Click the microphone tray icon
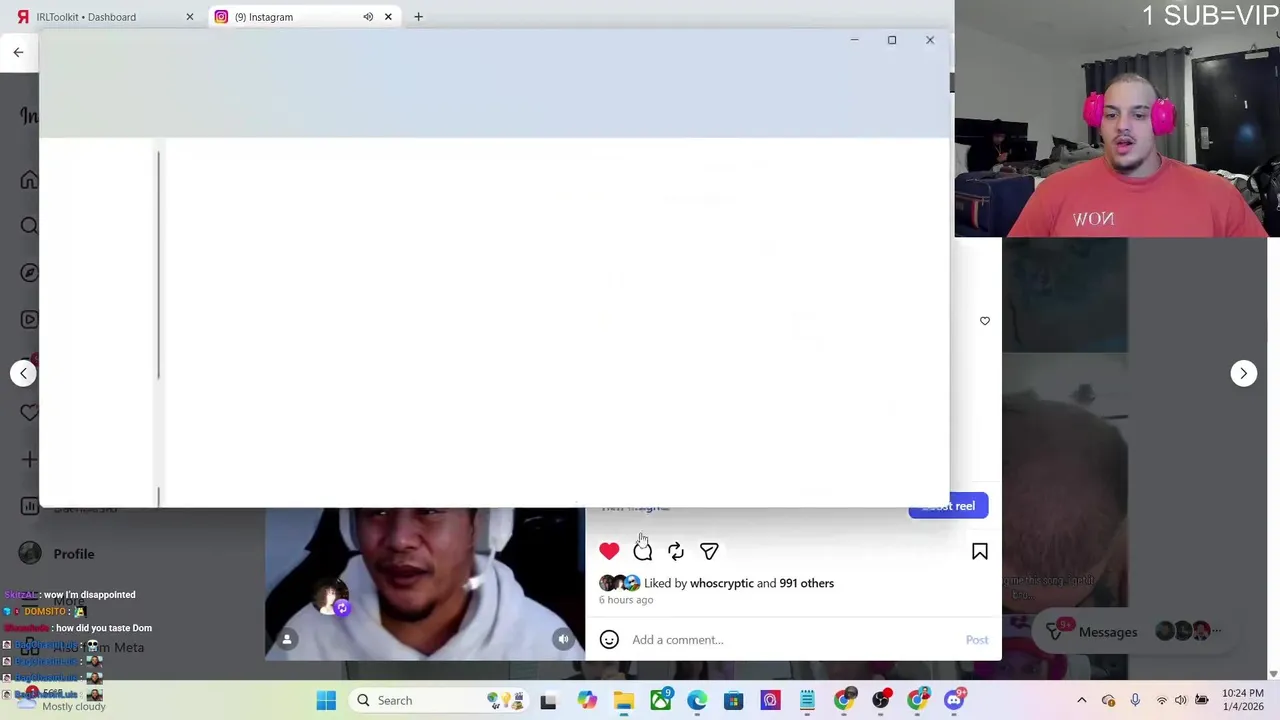Image resolution: width=1280 pixels, height=720 pixels. pyautogui.click(x=1135, y=700)
